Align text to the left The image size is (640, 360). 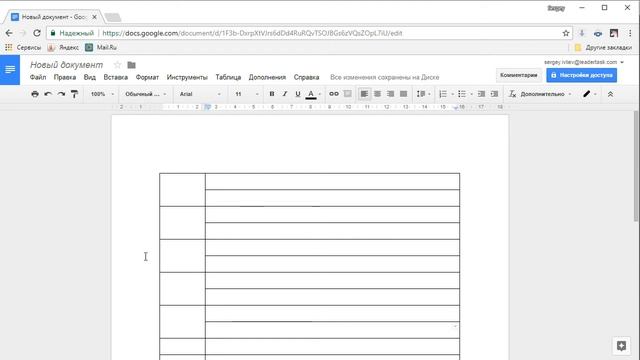[364, 94]
